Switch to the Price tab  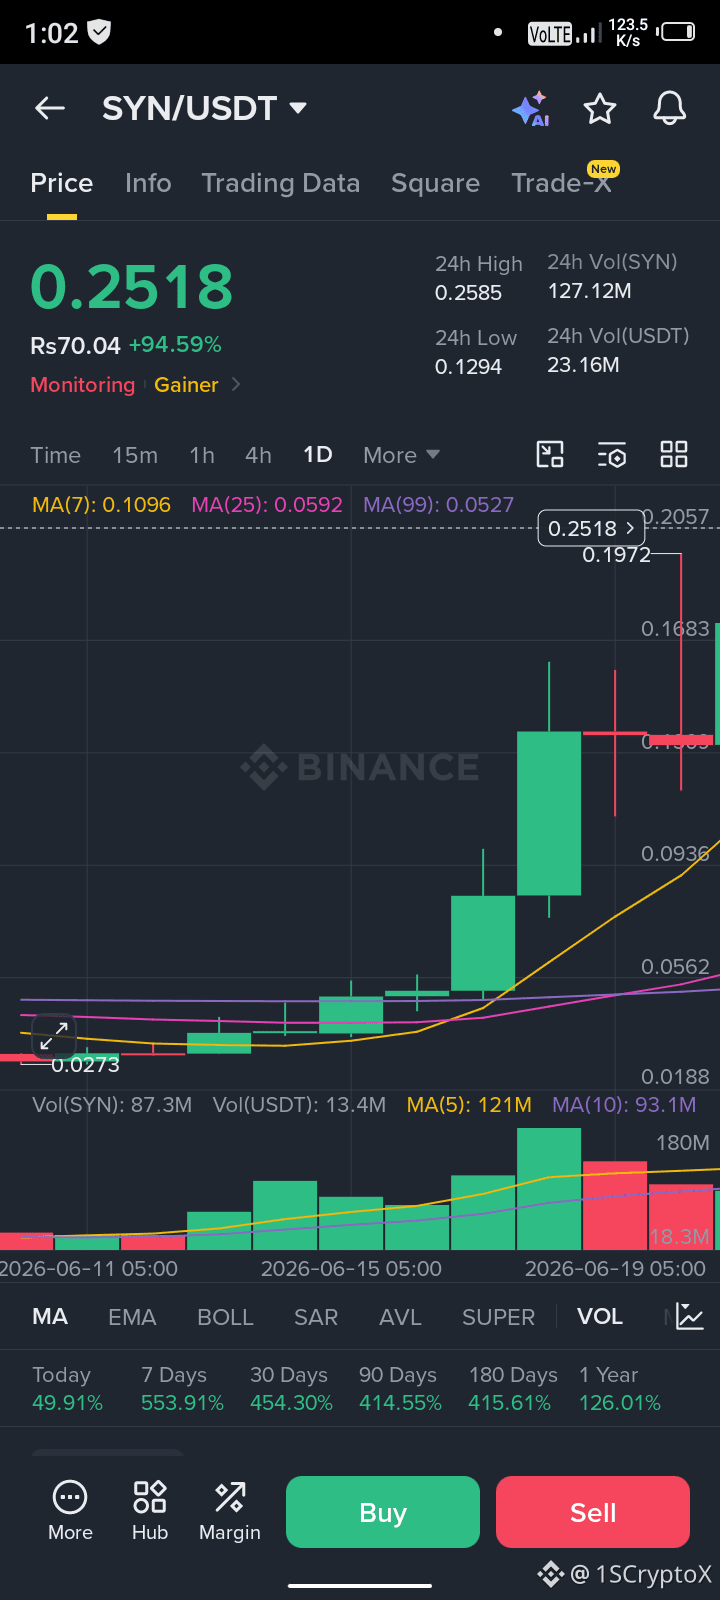[x=62, y=183]
